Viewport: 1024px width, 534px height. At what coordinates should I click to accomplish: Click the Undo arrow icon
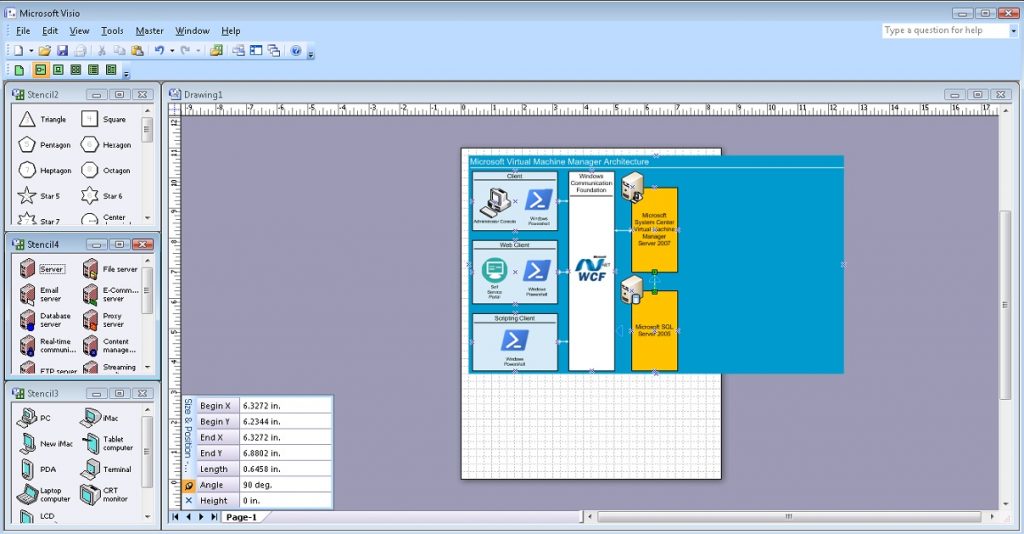click(159, 51)
